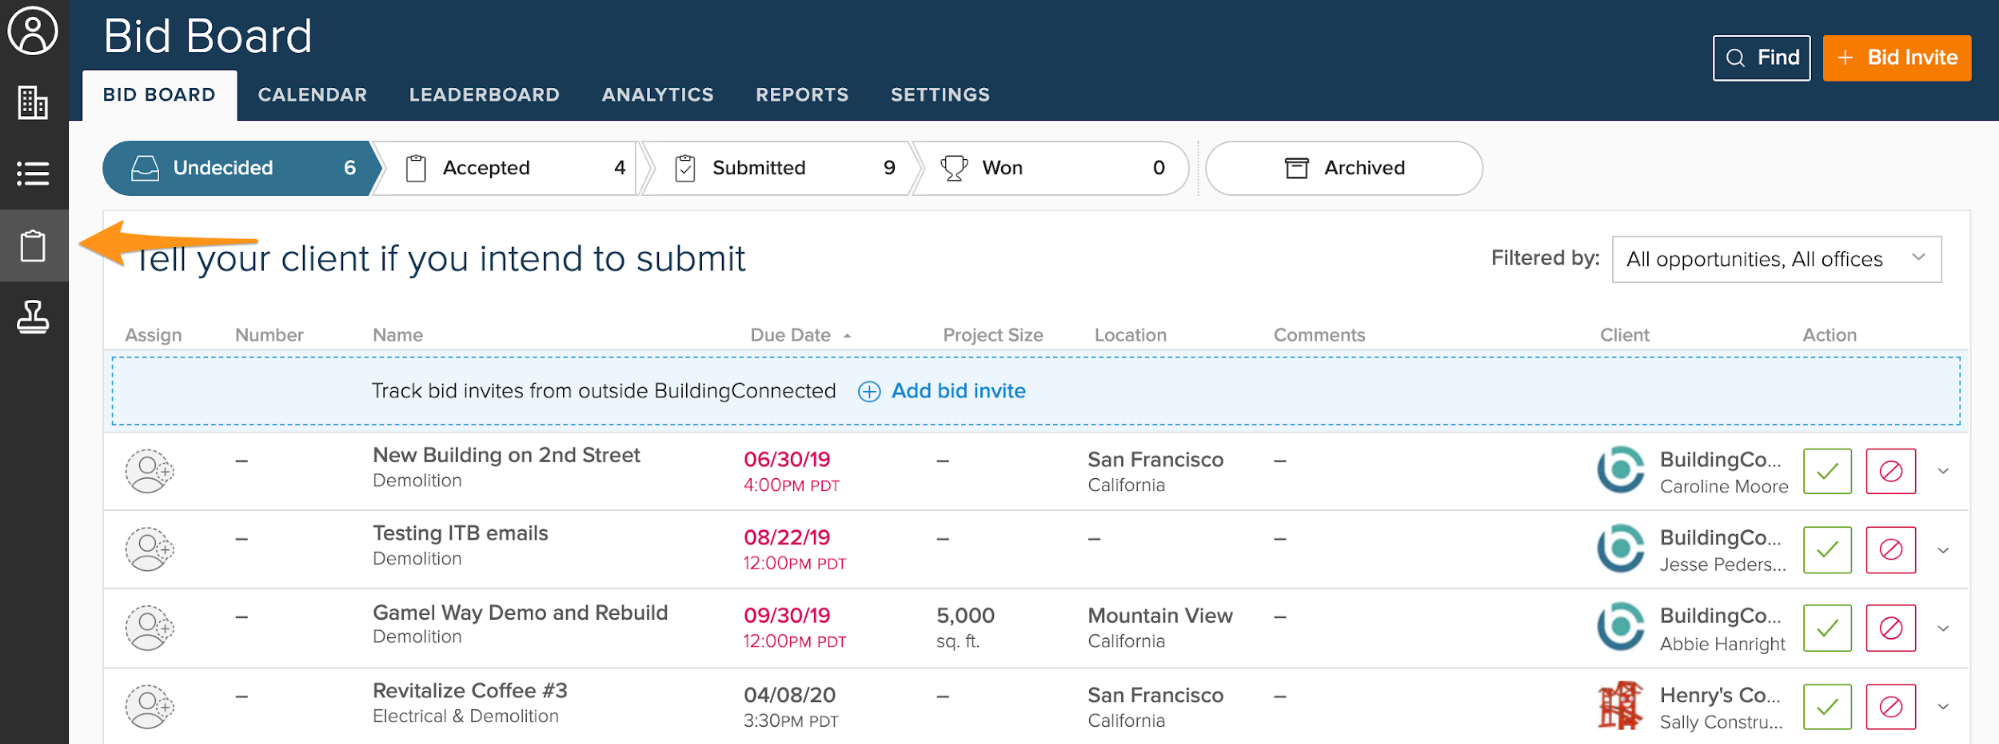Open the All opportunities, All offices filter dropdown

pyautogui.click(x=1776, y=259)
